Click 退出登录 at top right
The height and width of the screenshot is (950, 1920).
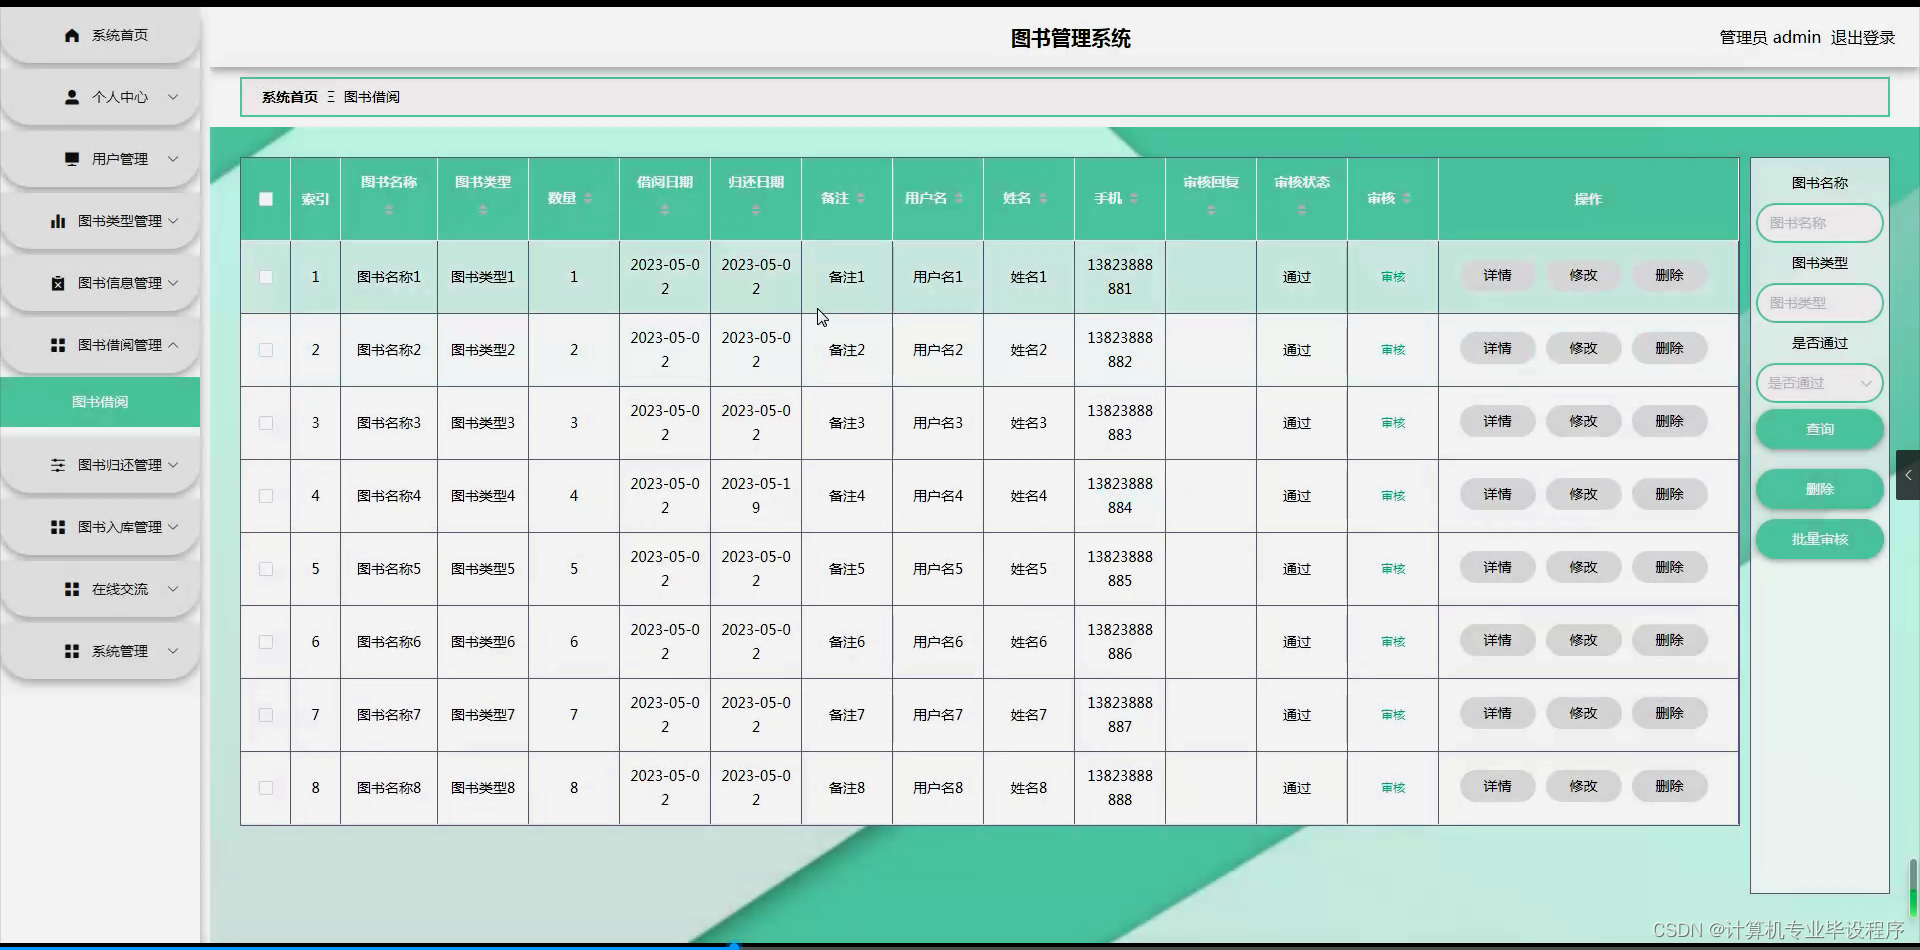pos(1862,37)
